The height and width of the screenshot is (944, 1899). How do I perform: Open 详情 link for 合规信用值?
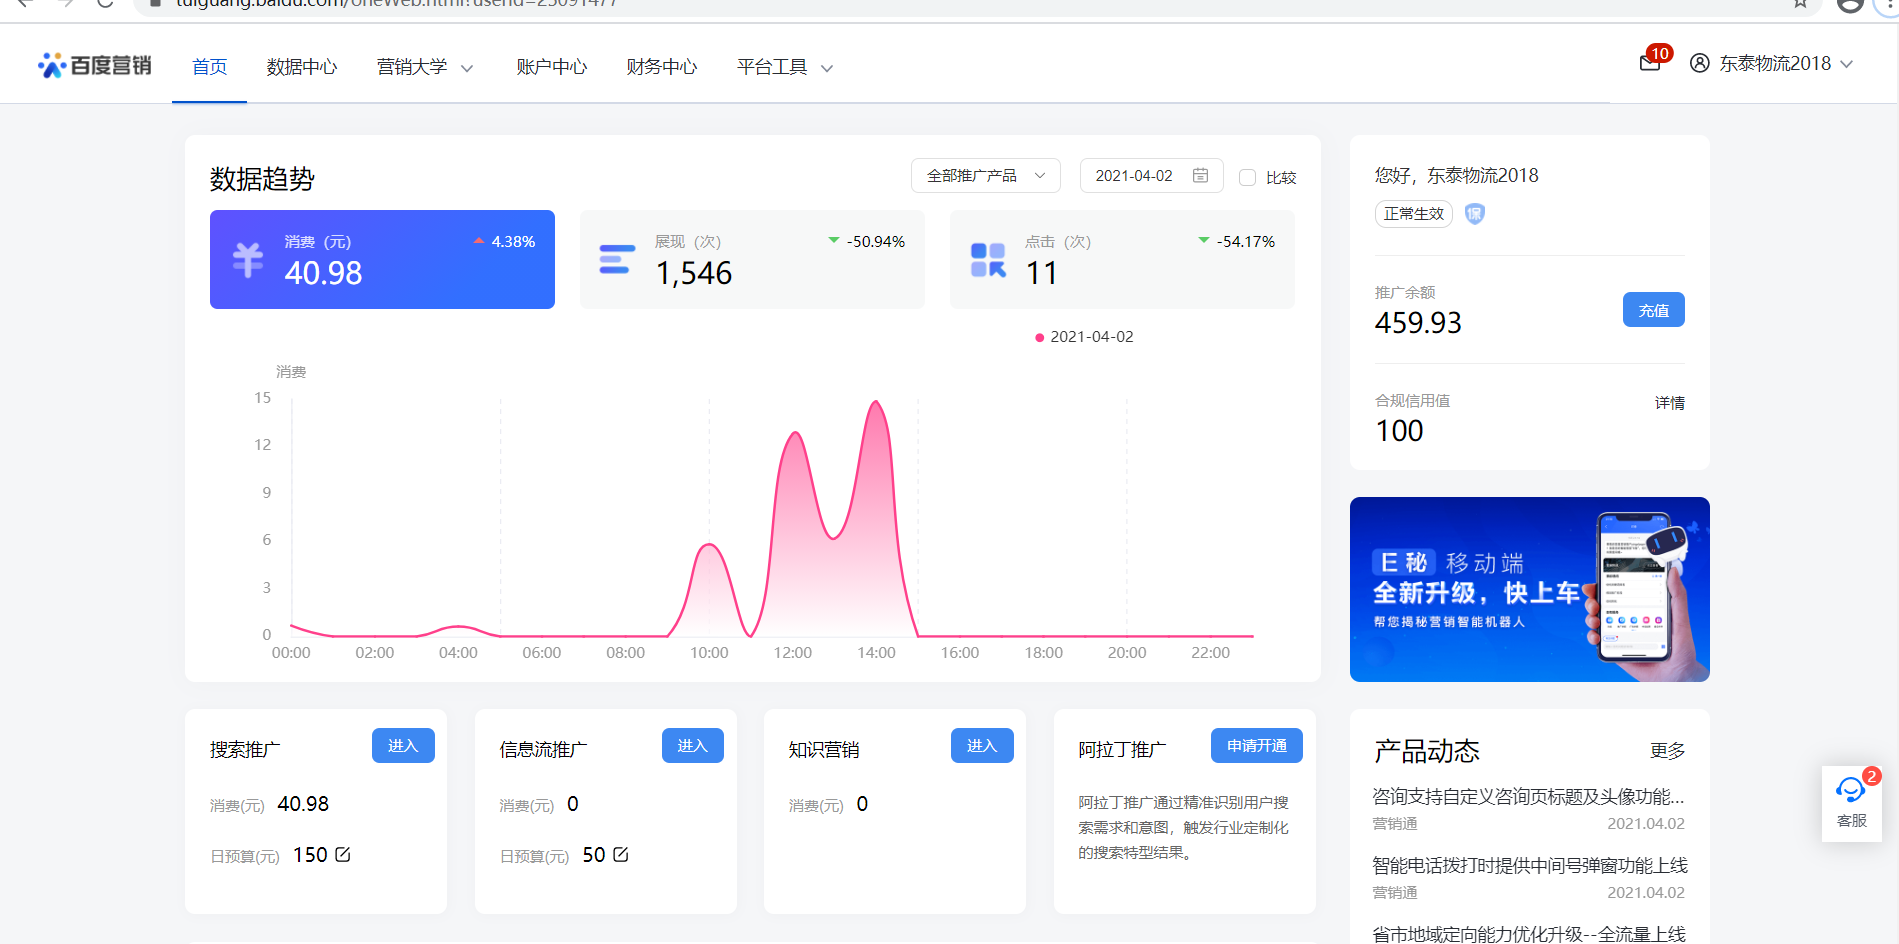(x=1669, y=402)
